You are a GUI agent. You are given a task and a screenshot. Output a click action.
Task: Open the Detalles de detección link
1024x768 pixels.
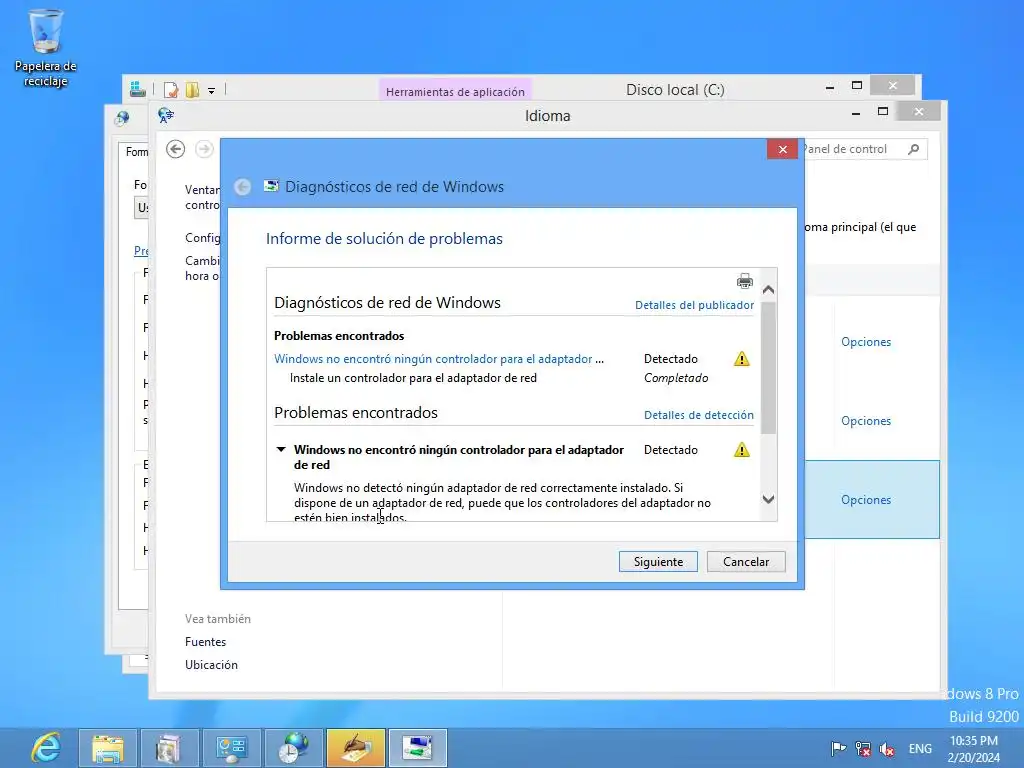click(x=699, y=415)
